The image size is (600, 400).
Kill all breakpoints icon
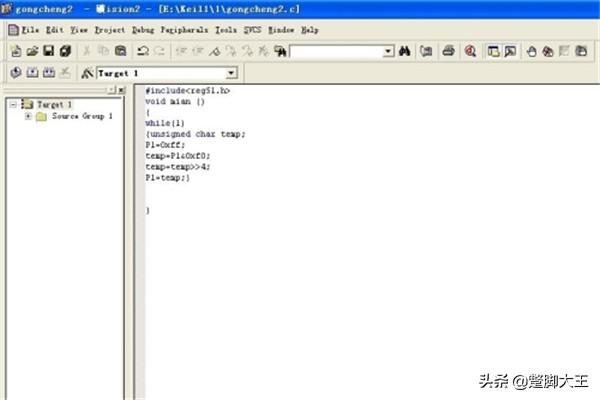[x=548, y=51]
